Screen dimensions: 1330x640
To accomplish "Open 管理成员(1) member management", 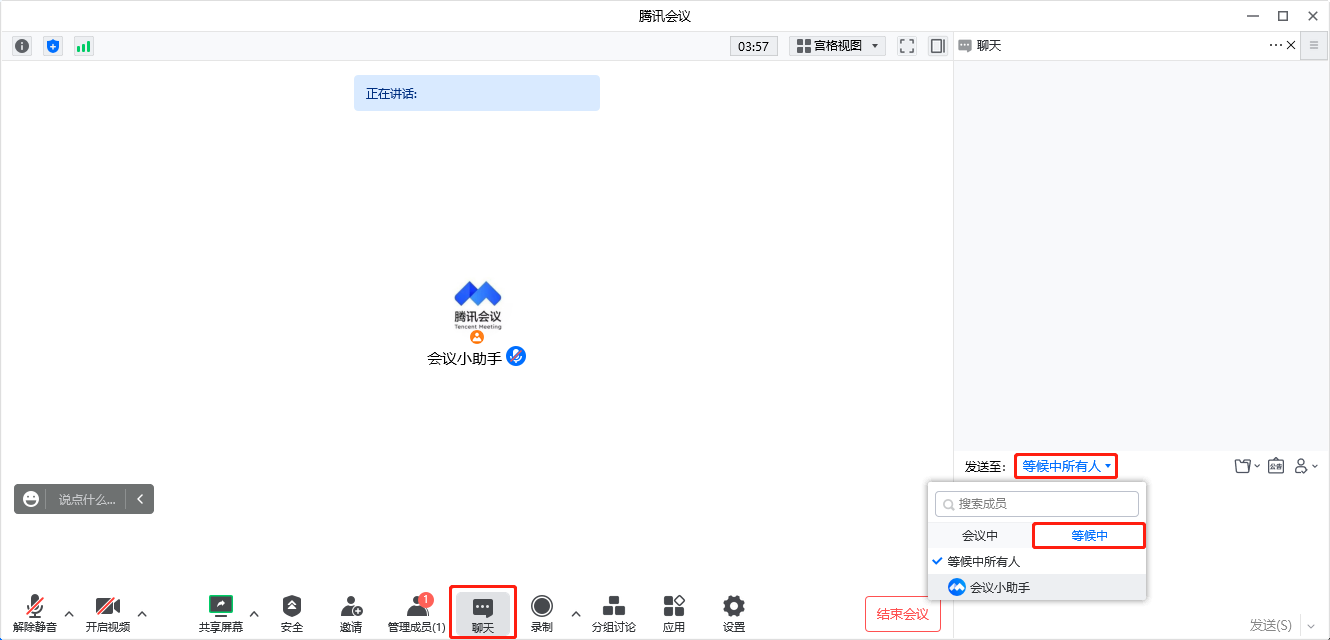I will 417,614.
